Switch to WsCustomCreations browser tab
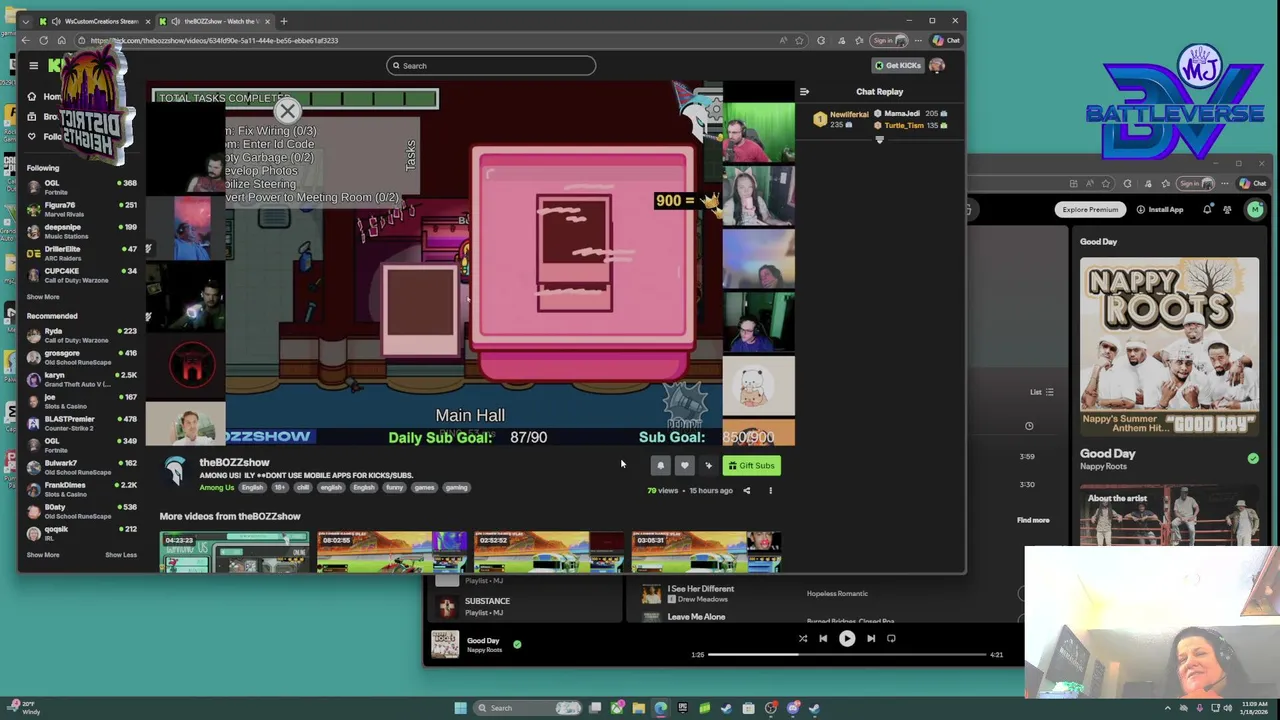This screenshot has width=1280, height=720. (95, 21)
